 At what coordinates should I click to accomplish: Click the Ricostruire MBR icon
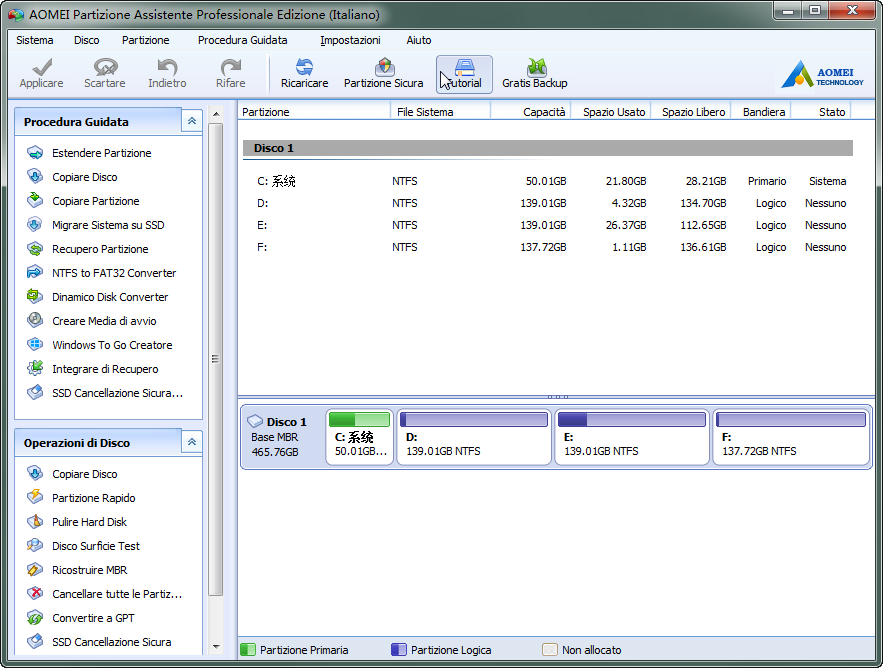(x=35, y=569)
